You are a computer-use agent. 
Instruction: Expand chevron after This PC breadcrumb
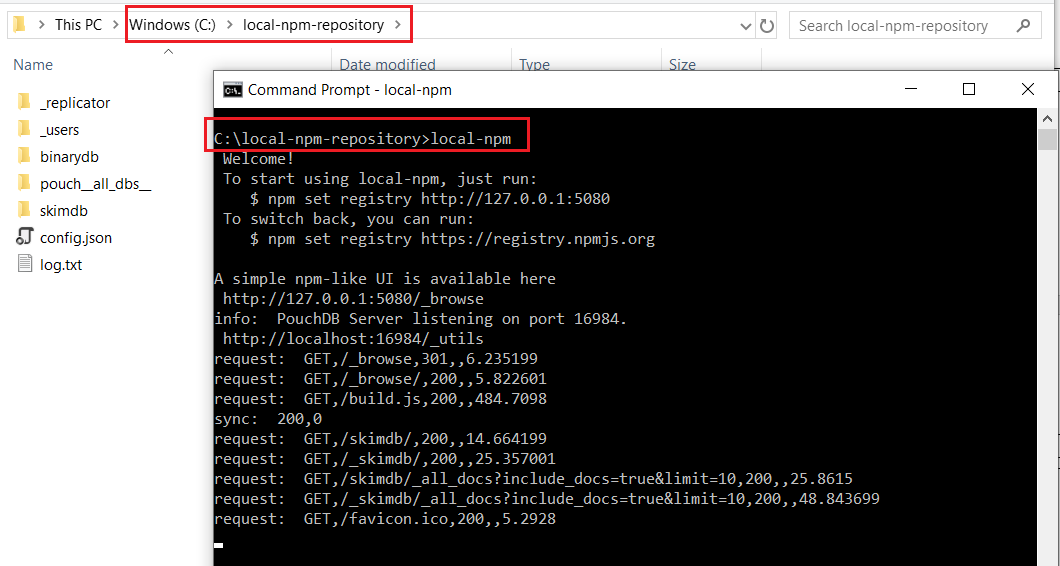pos(115,25)
